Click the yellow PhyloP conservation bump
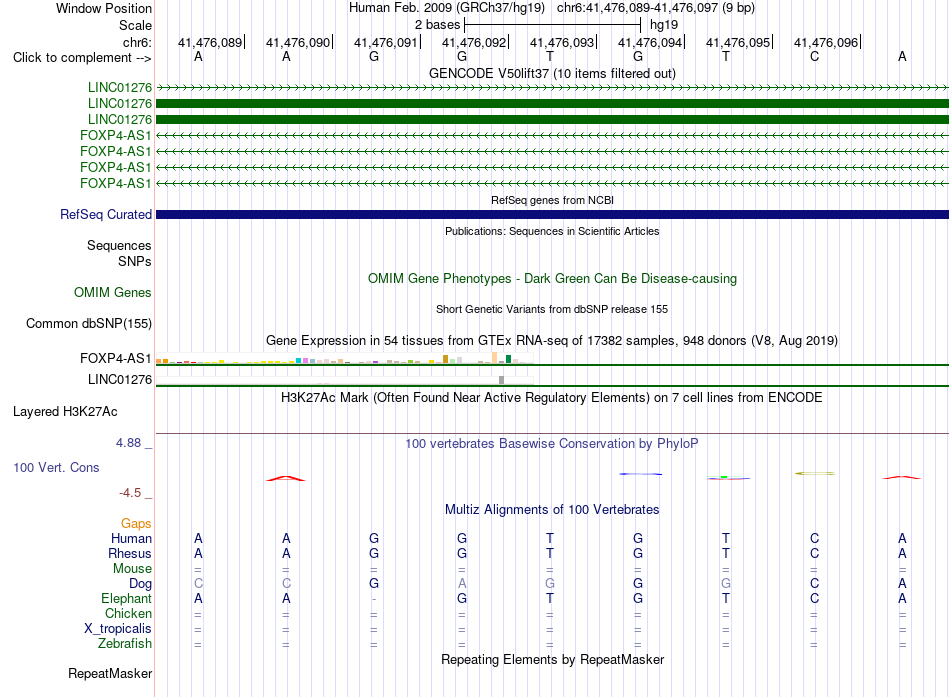 coord(815,473)
